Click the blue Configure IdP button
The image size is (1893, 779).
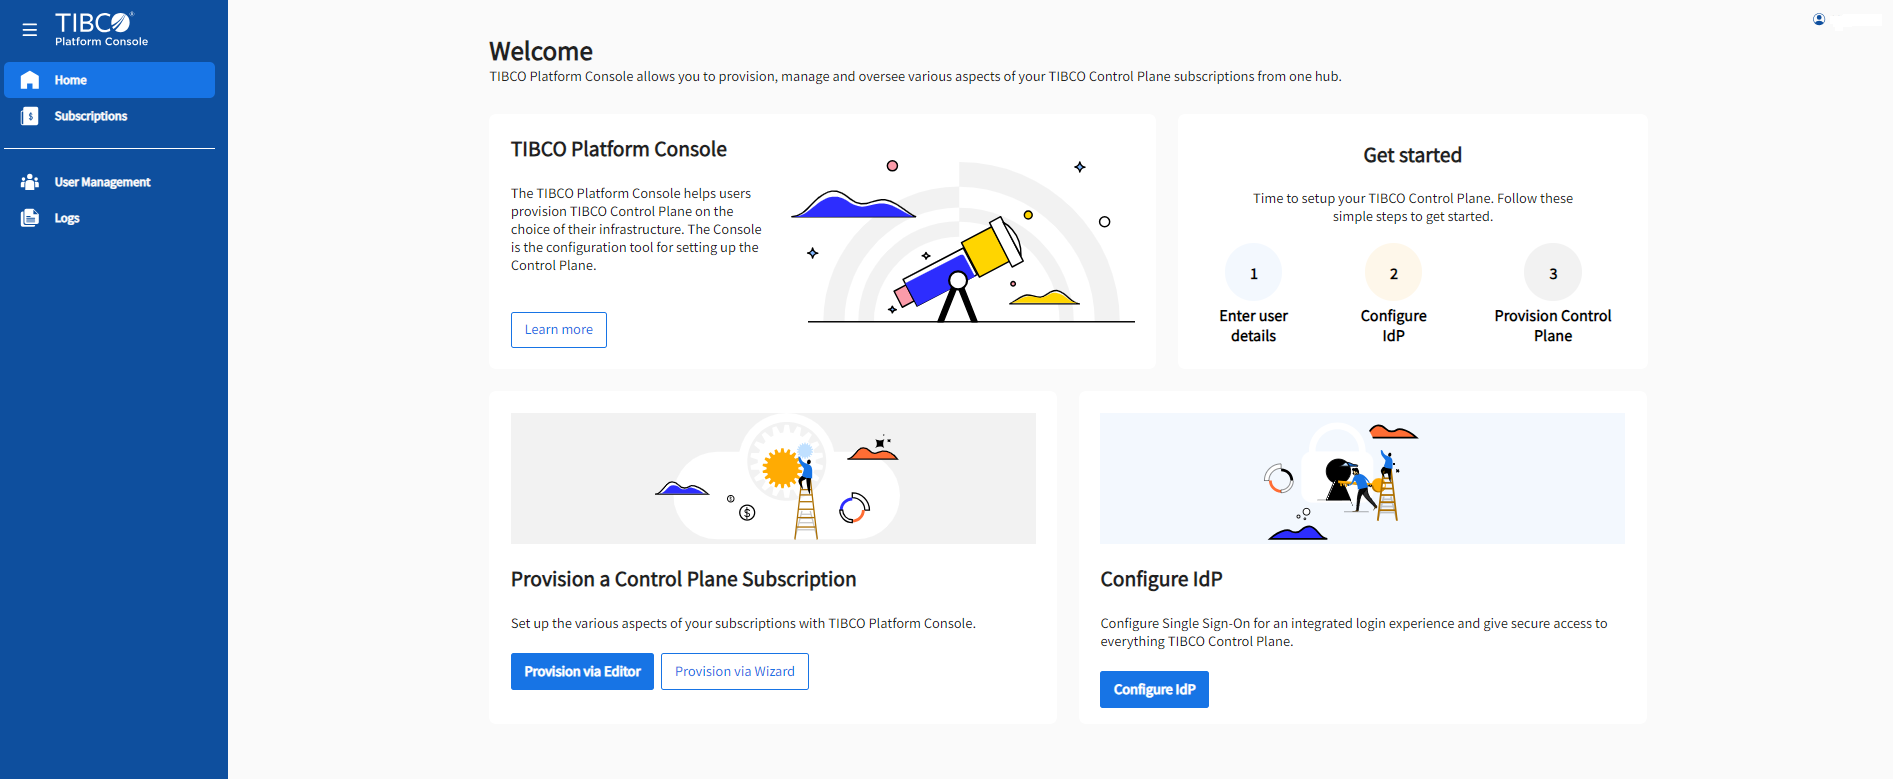pos(1154,690)
